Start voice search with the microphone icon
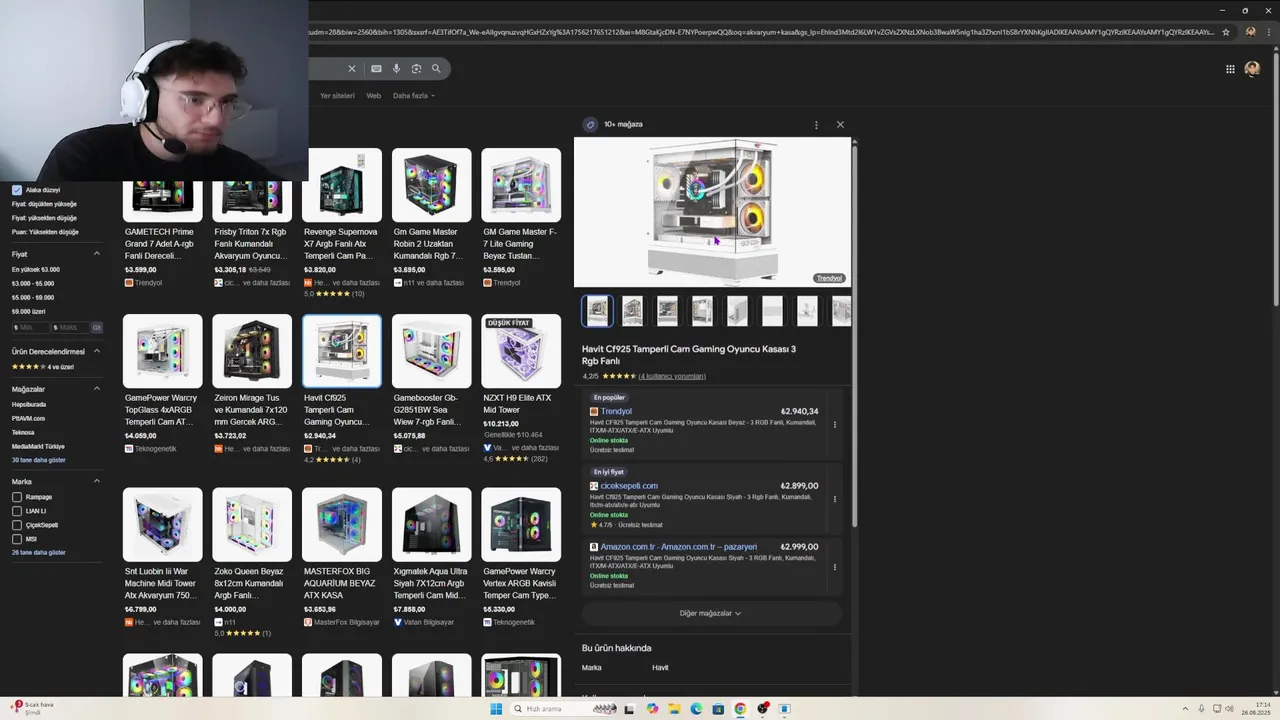The width and height of the screenshot is (1280, 720). click(396, 69)
